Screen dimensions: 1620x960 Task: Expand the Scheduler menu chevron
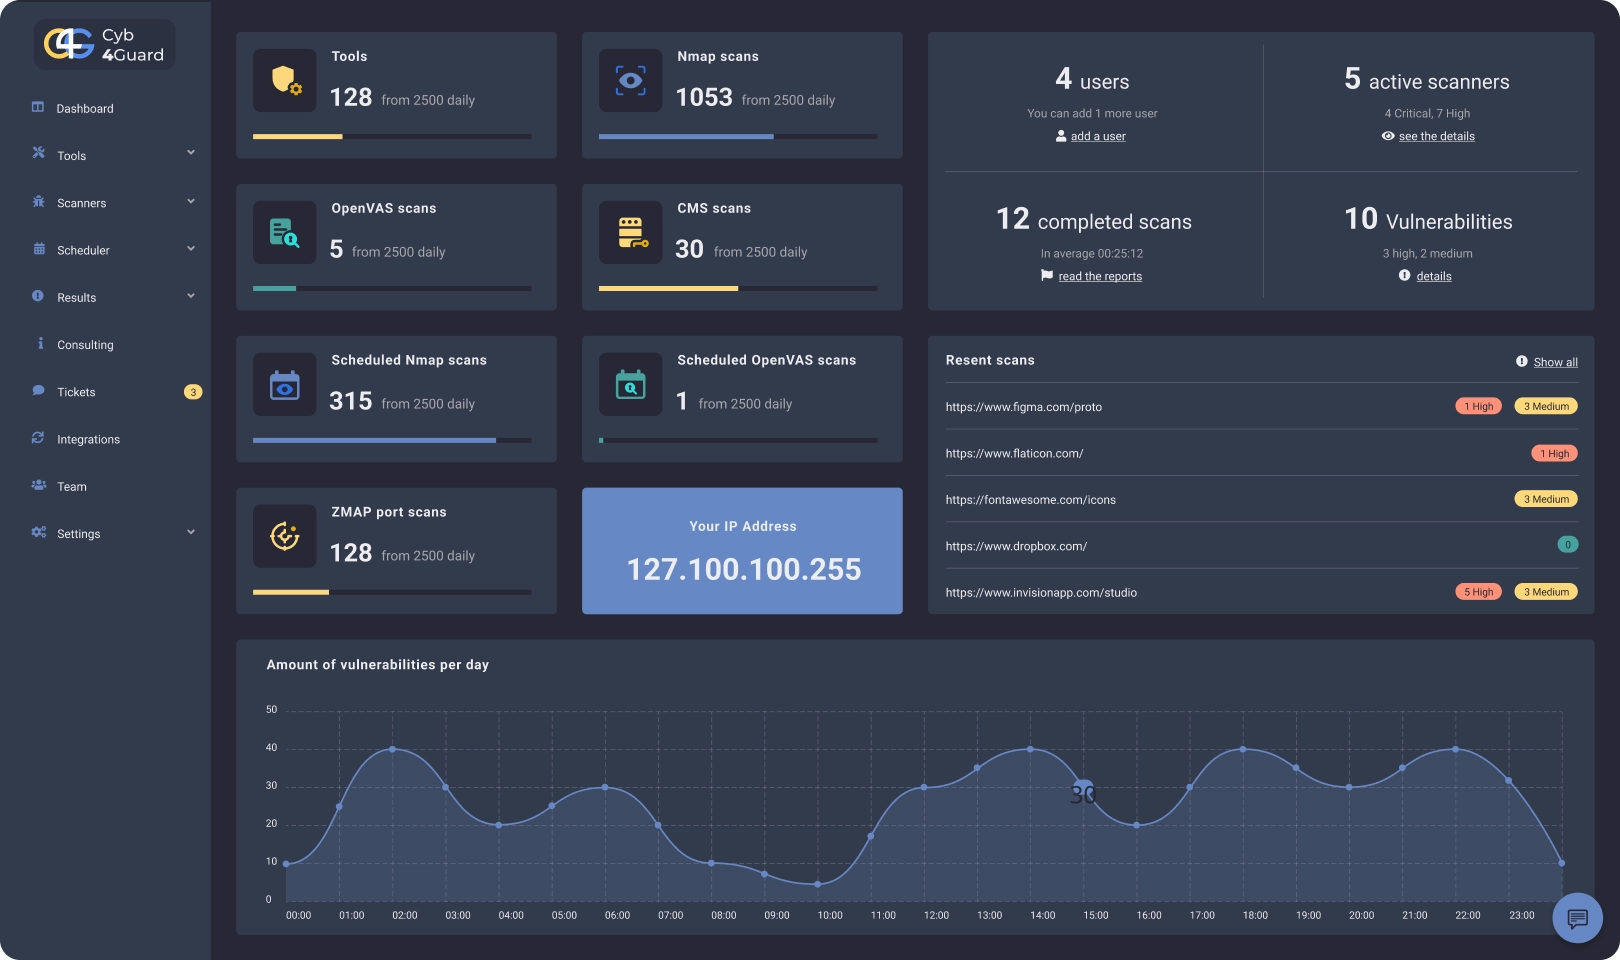coord(191,249)
